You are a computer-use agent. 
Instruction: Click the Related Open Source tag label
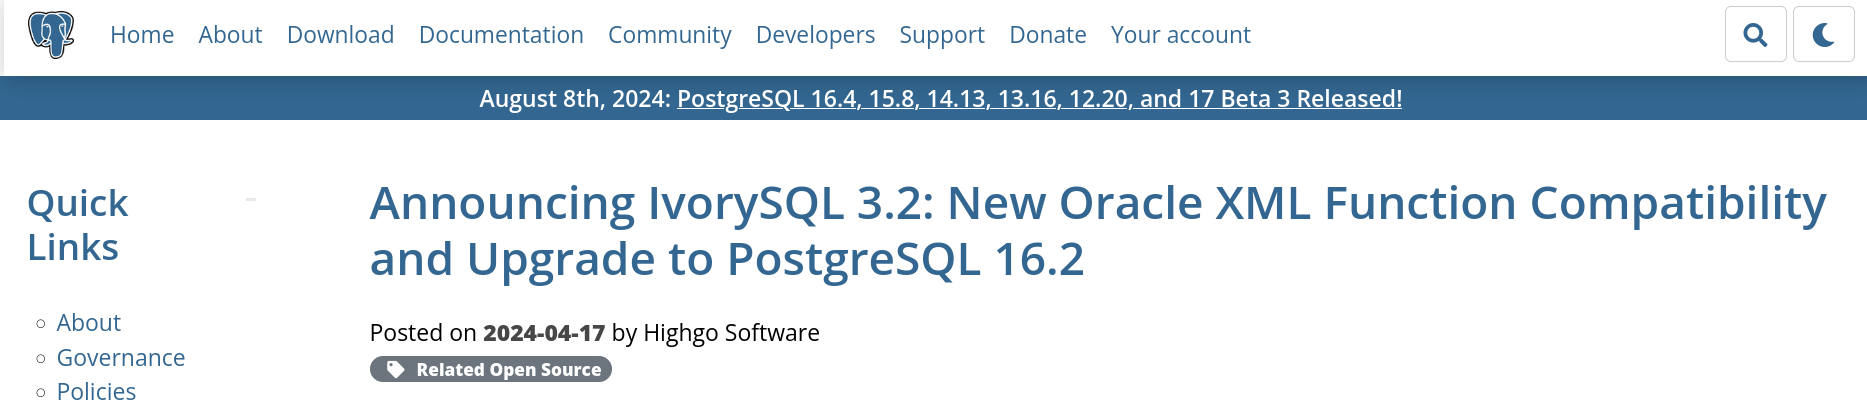point(508,370)
